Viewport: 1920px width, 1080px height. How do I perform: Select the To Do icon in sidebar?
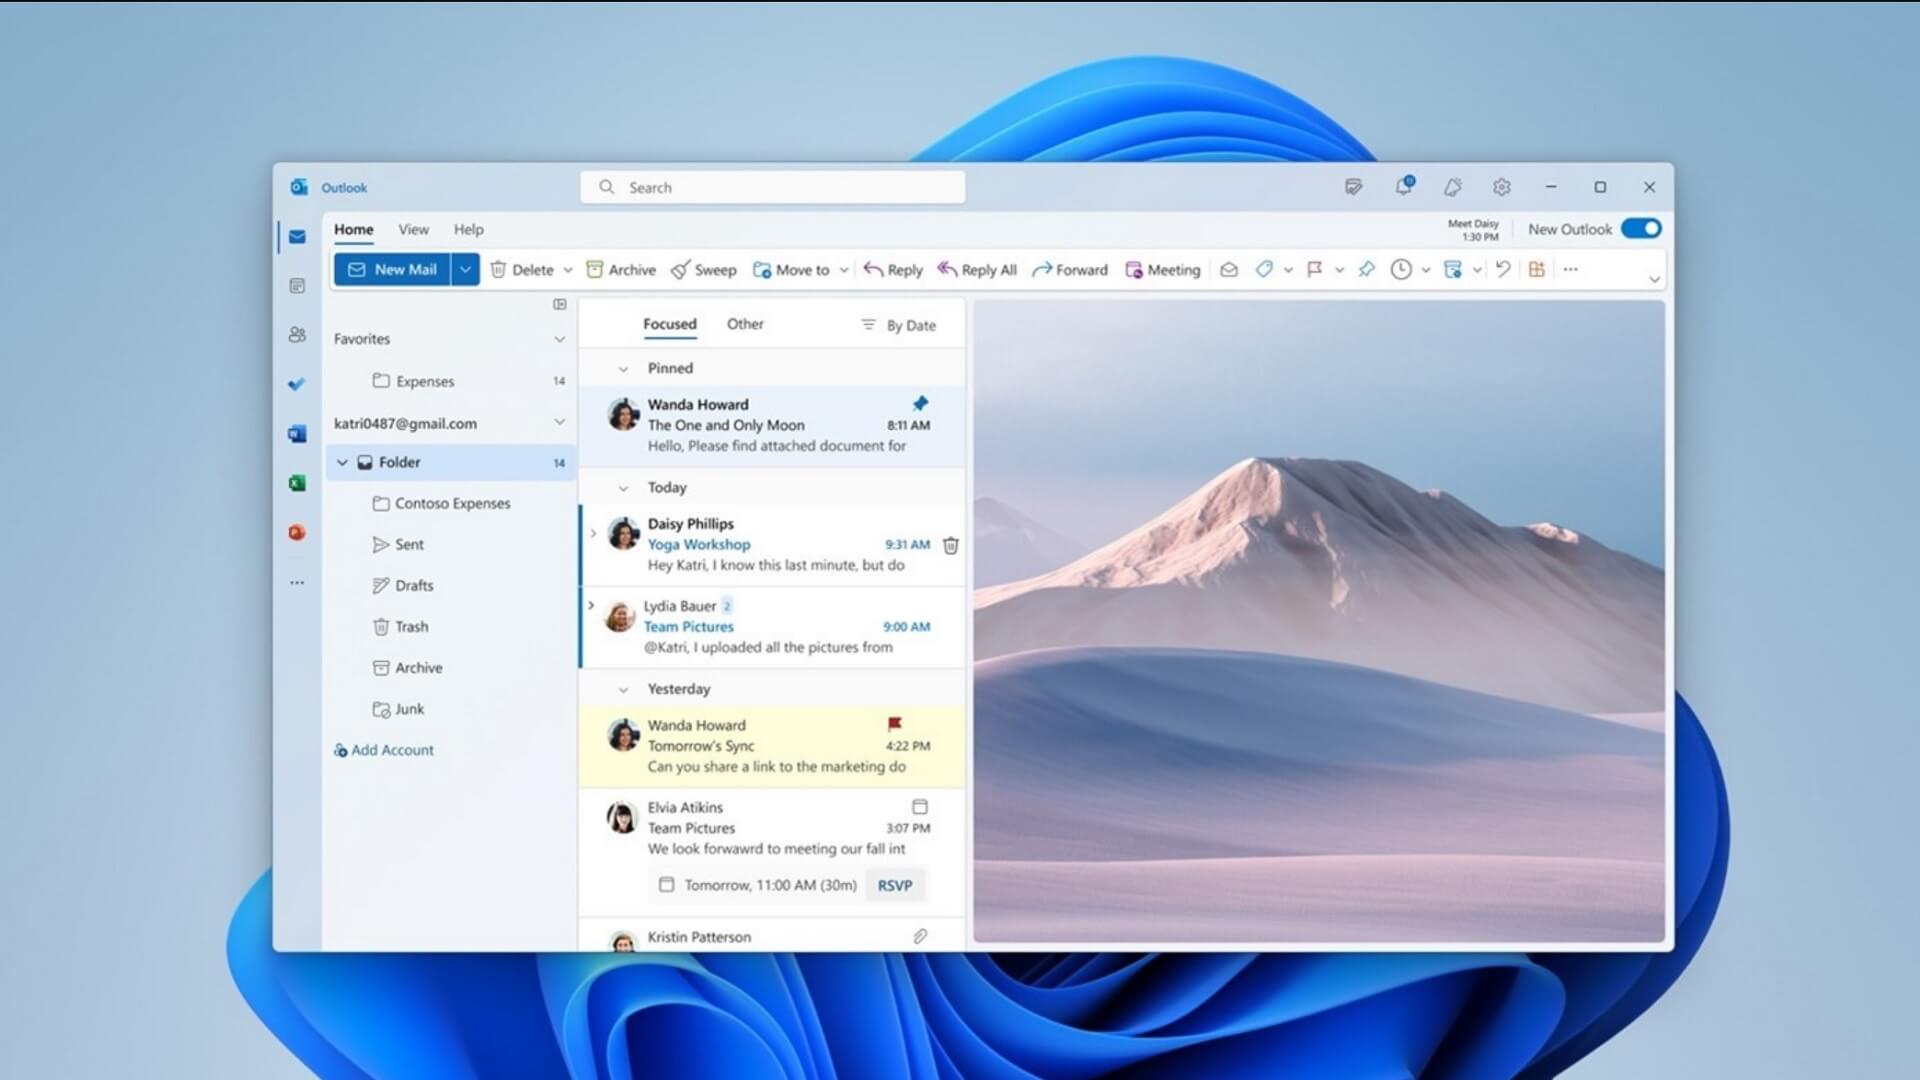[296, 384]
